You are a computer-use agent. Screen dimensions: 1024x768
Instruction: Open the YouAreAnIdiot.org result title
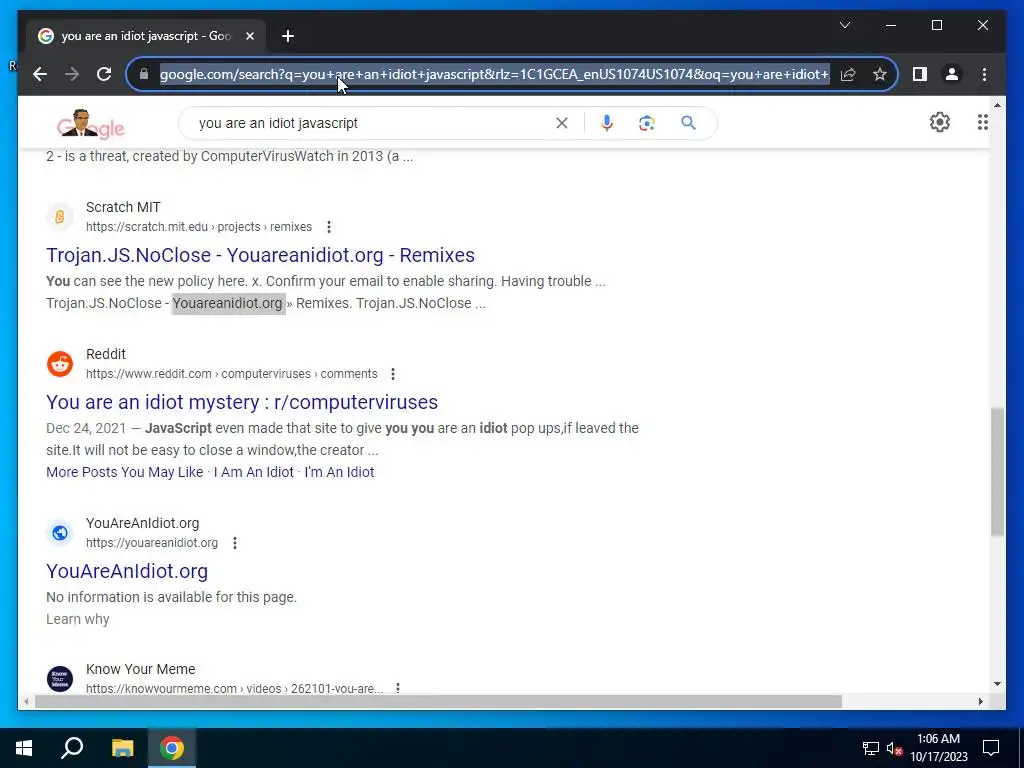click(x=127, y=571)
